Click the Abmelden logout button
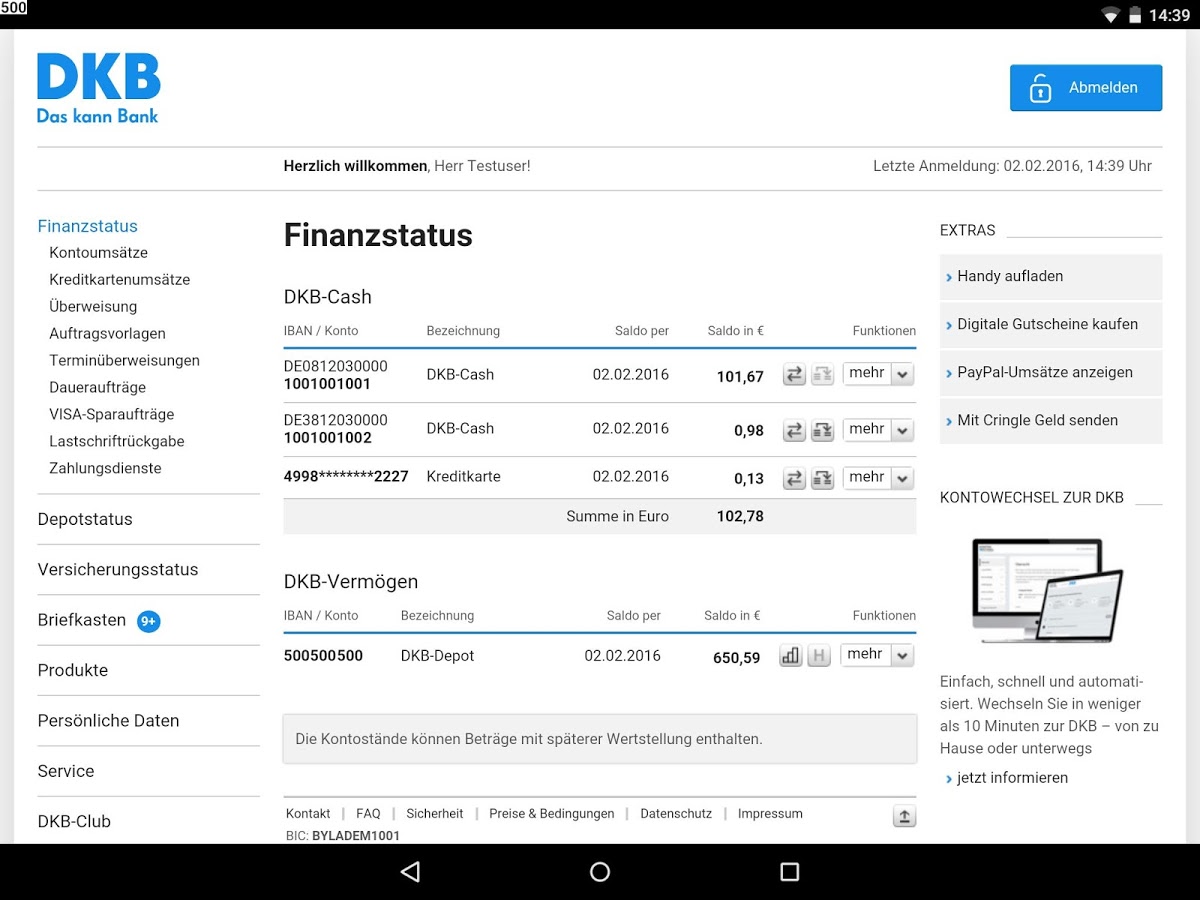The height and width of the screenshot is (900, 1200). point(1086,88)
